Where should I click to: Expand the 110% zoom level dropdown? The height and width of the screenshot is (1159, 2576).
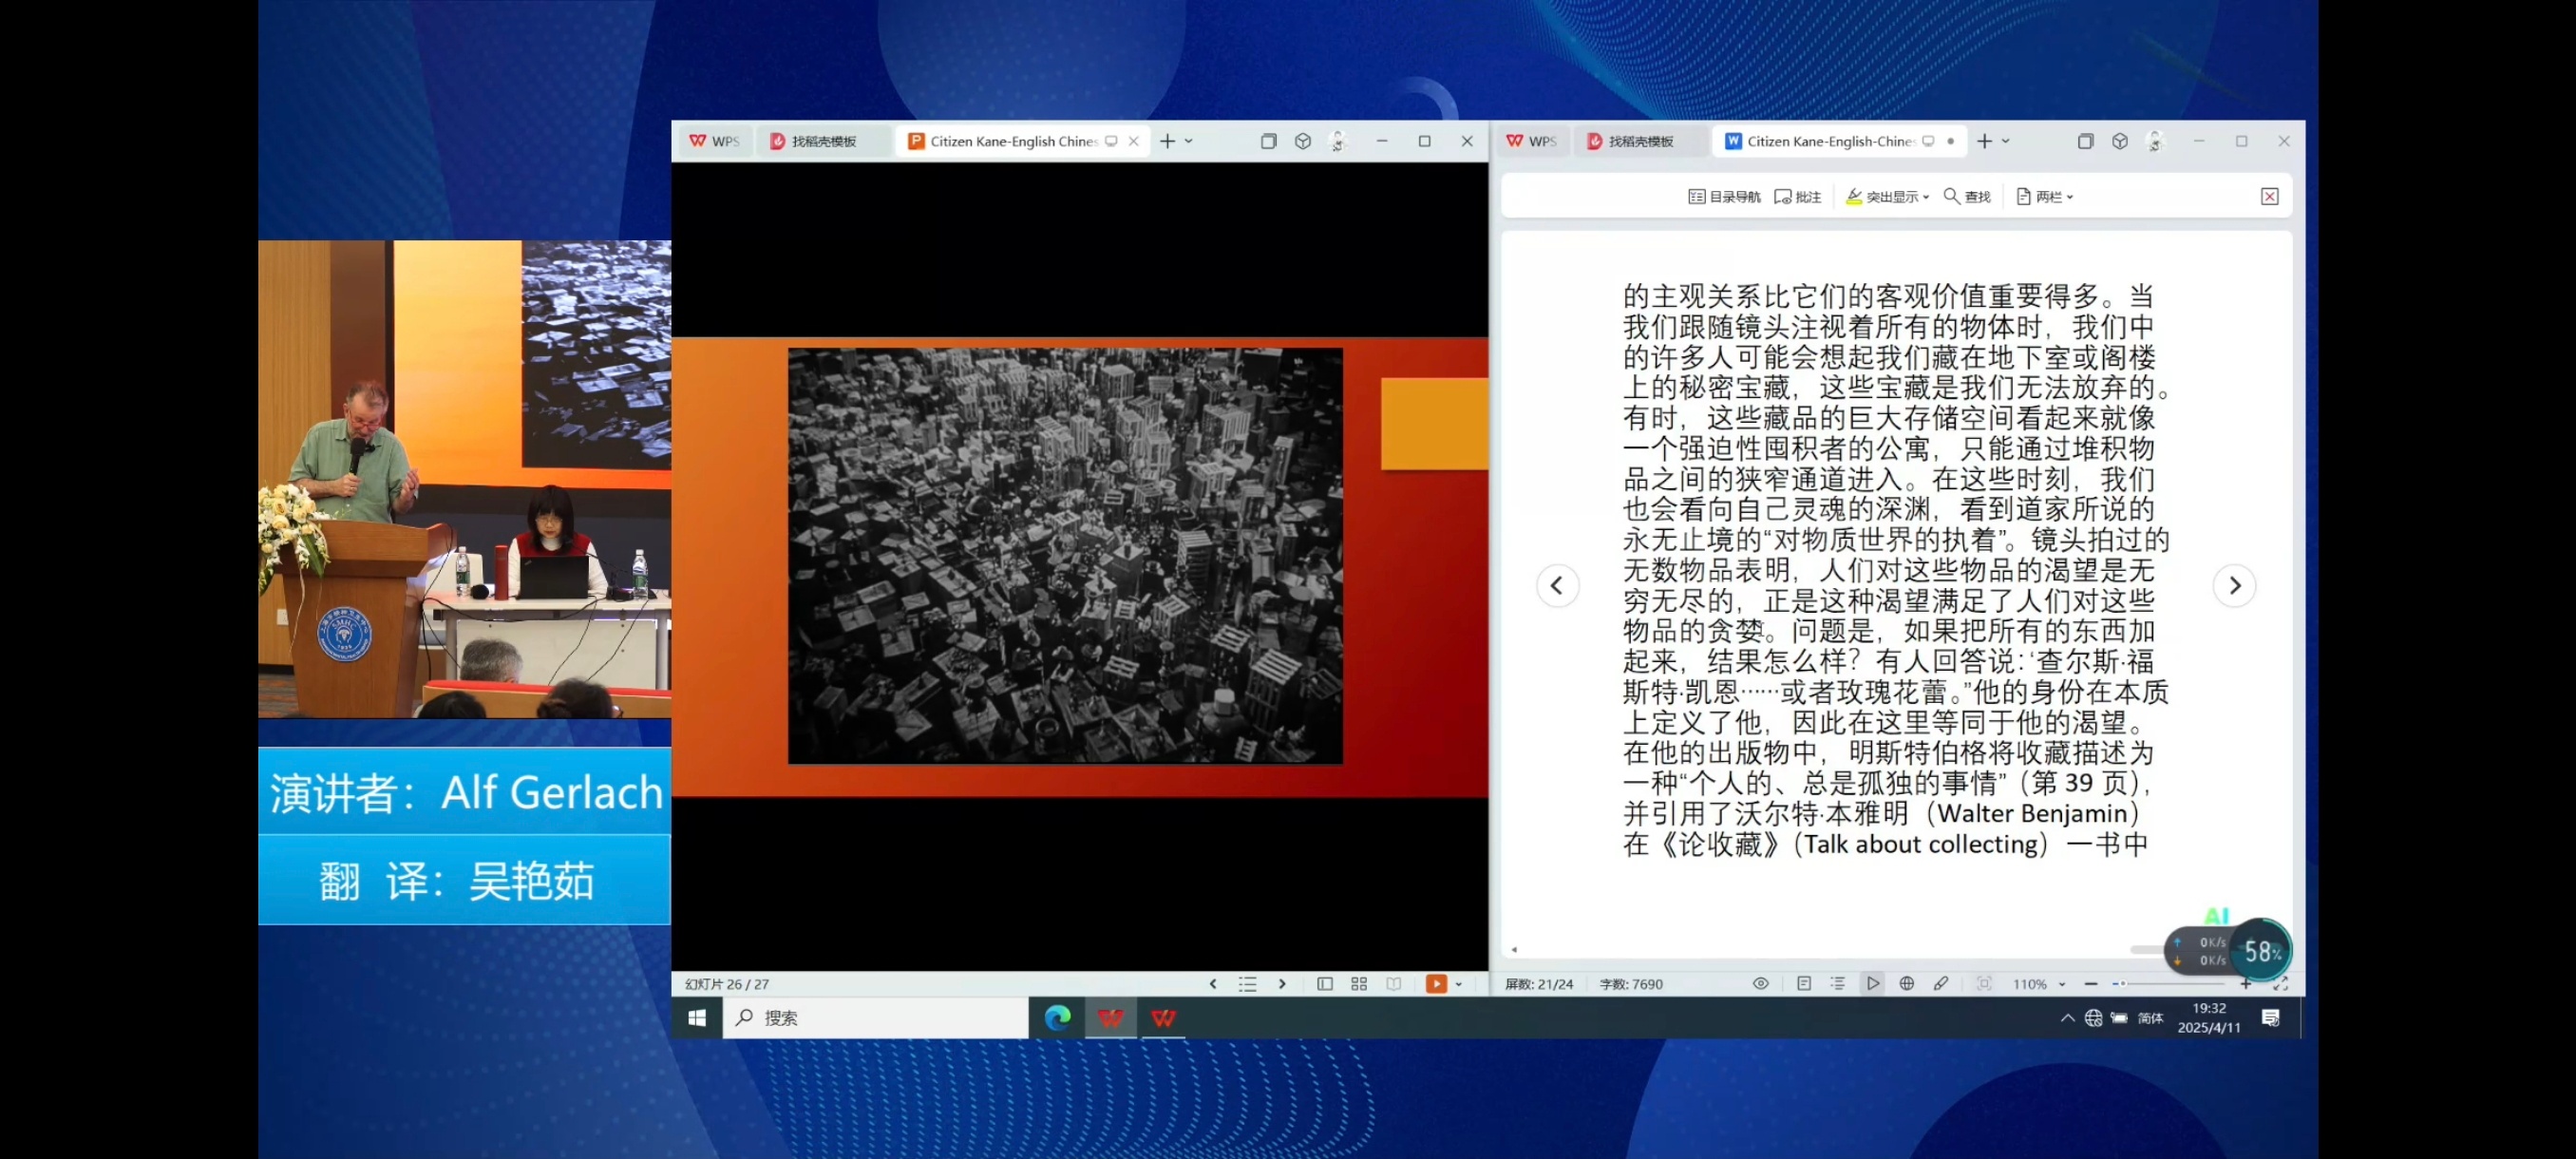pyautogui.click(x=2062, y=985)
